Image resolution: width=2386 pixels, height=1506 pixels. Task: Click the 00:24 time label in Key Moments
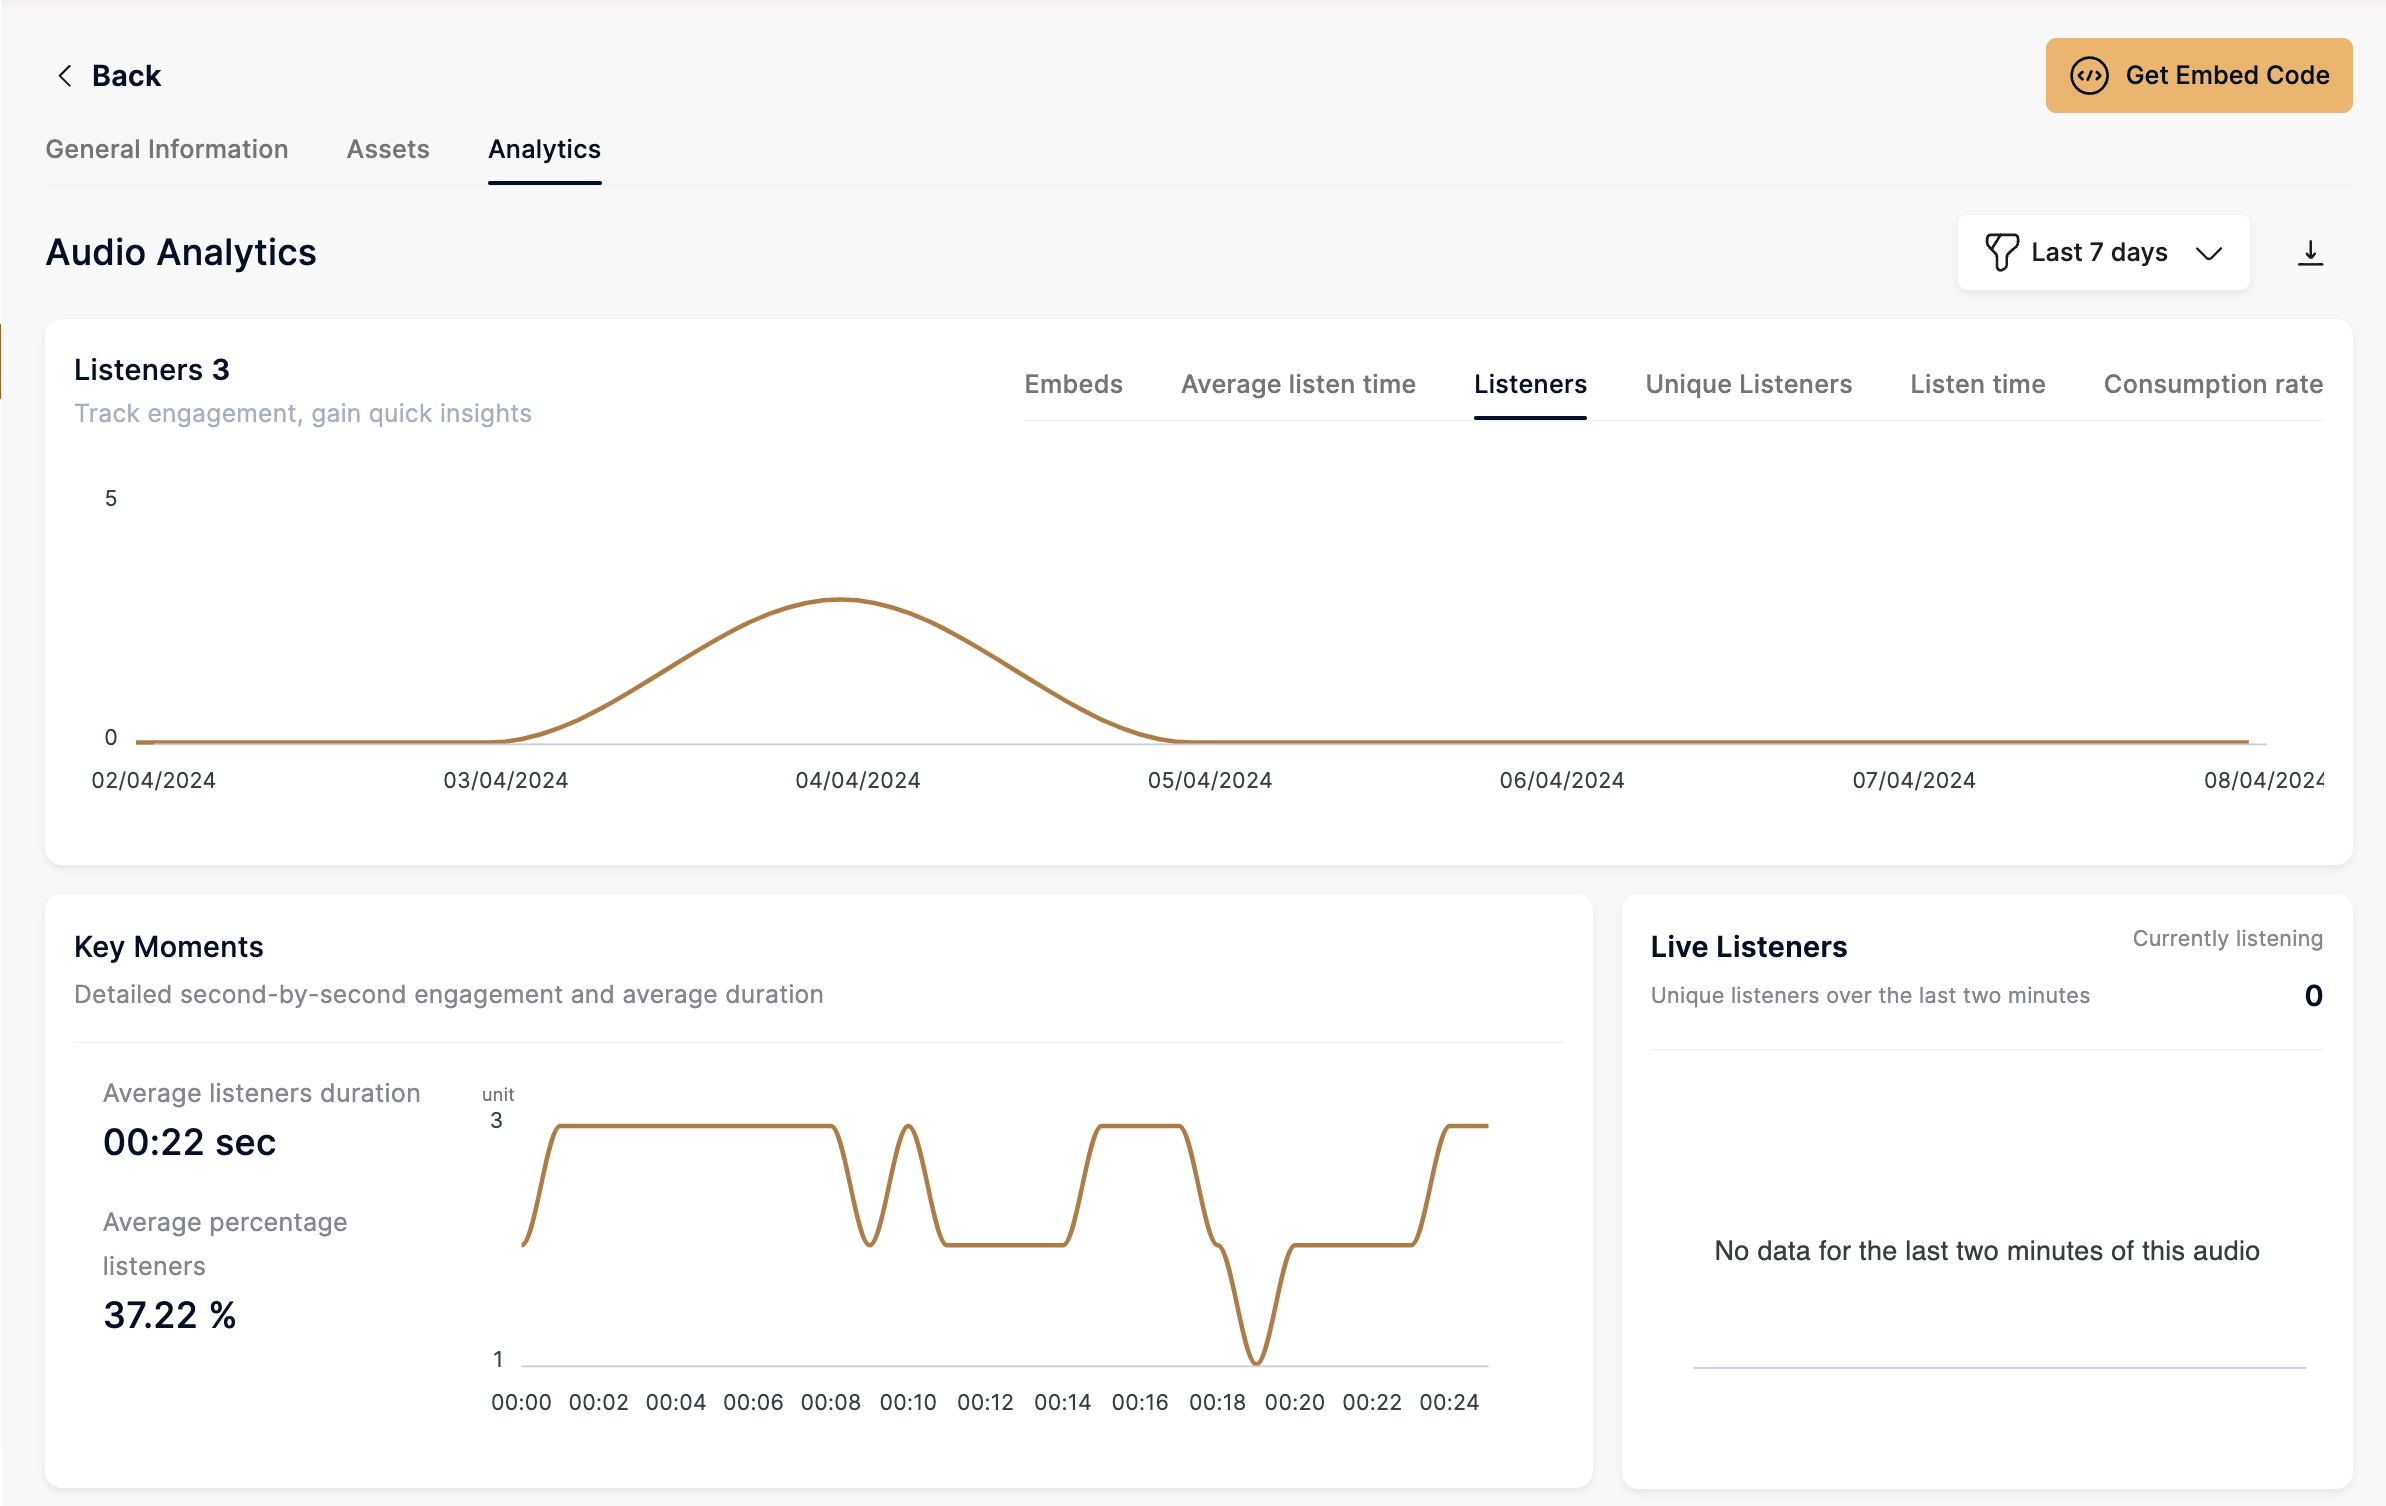coord(1449,1402)
